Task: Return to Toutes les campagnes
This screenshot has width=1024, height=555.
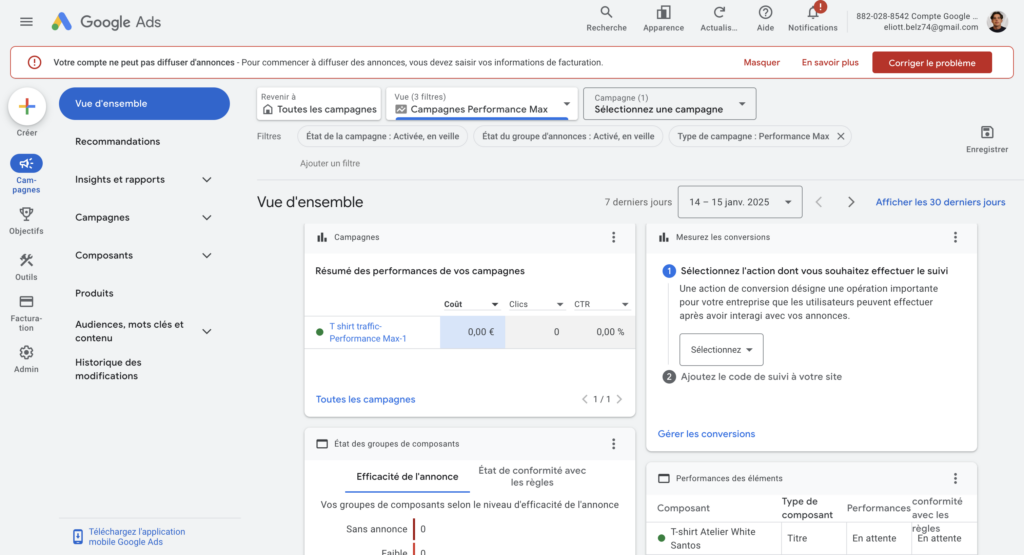Action: point(319,104)
